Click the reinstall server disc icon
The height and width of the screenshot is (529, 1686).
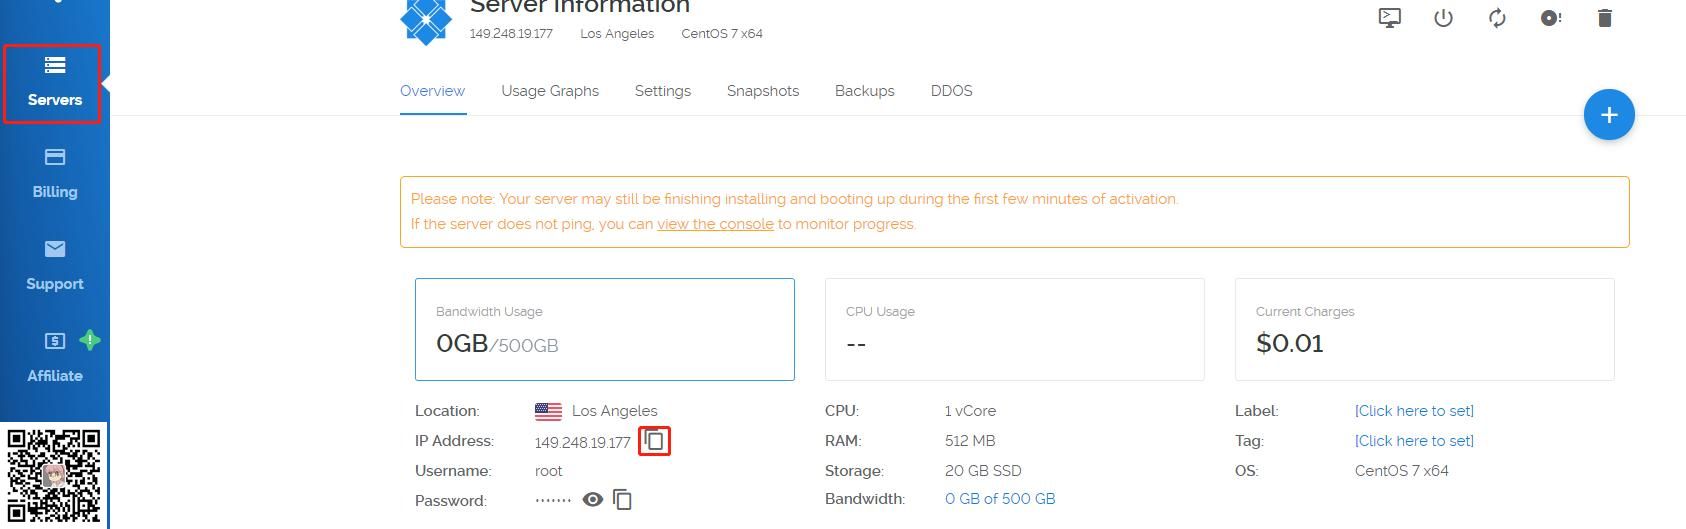point(1551,18)
